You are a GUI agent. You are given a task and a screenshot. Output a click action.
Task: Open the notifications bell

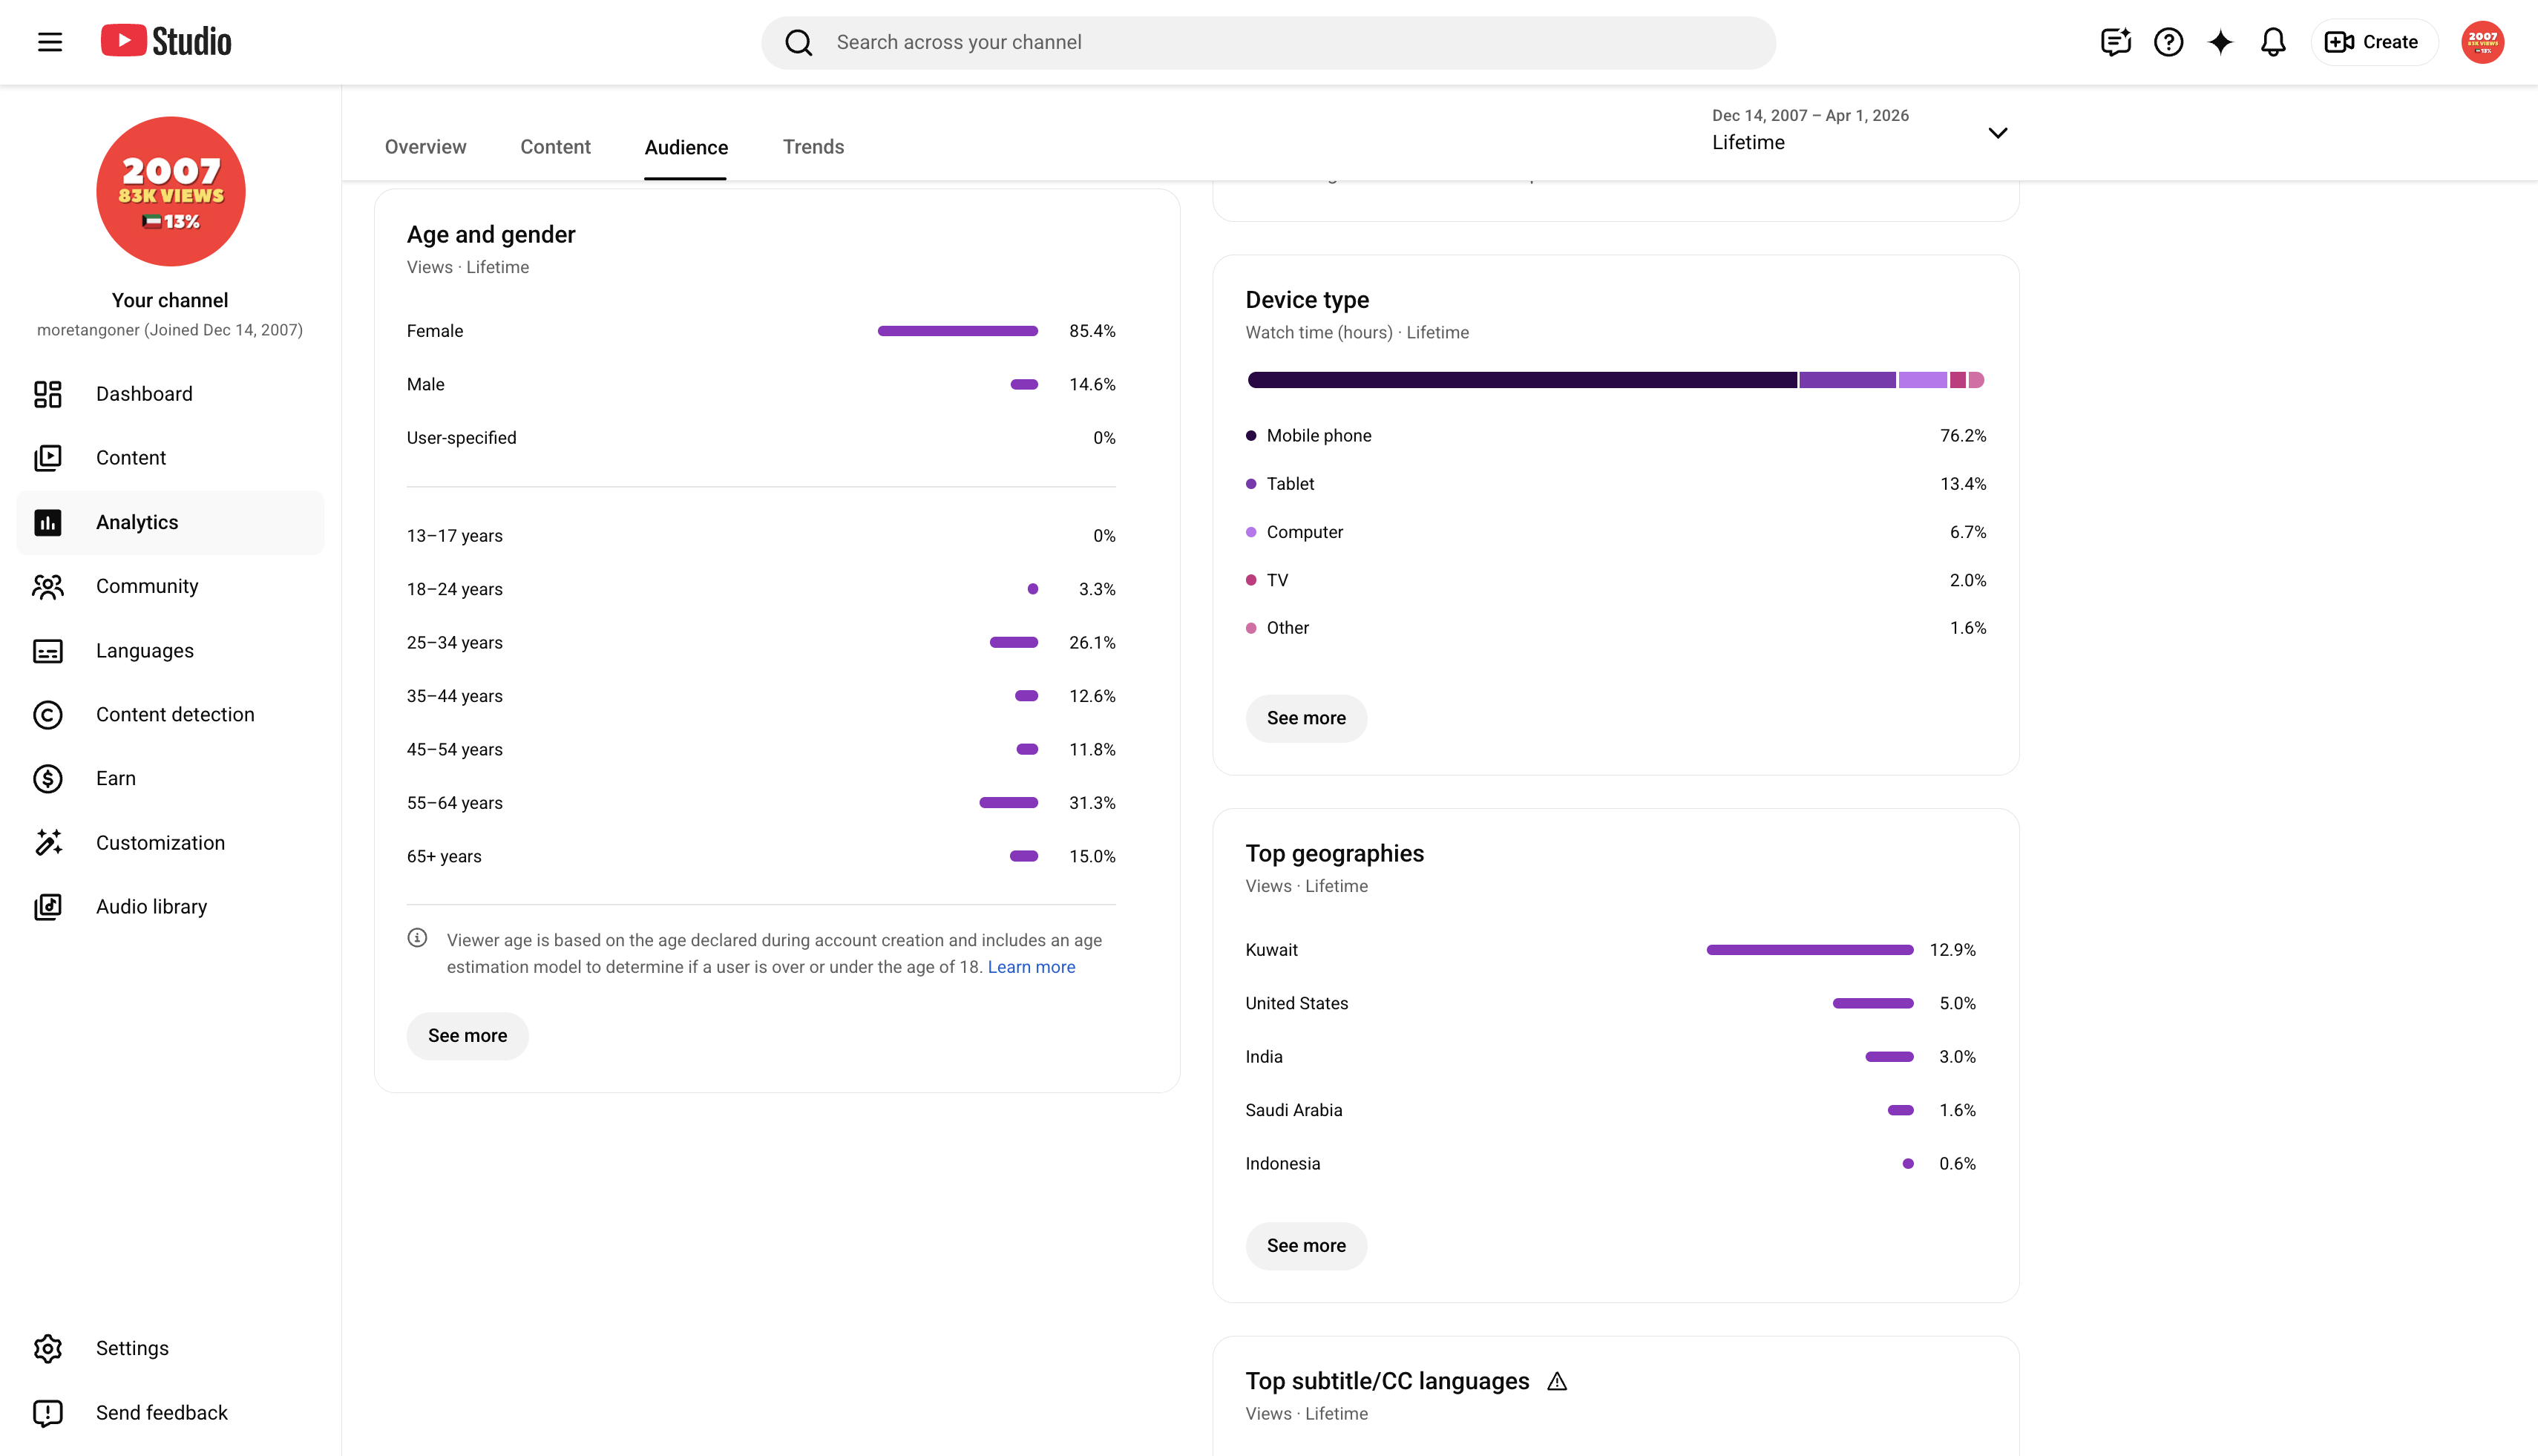tap(2273, 42)
